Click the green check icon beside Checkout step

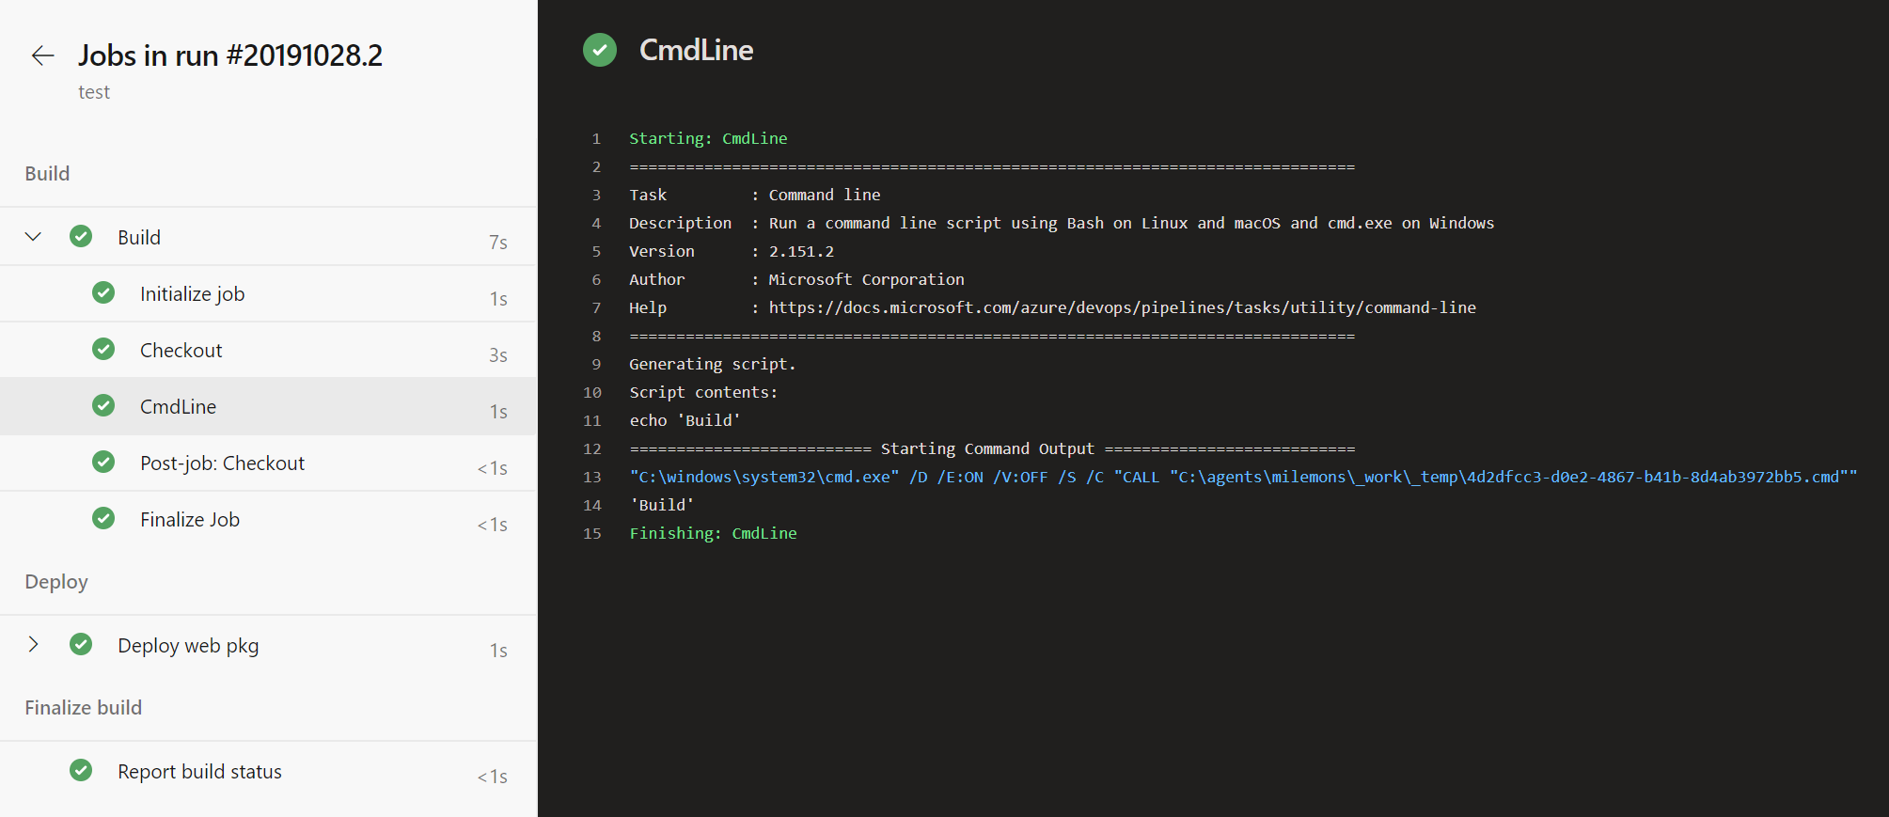[103, 349]
